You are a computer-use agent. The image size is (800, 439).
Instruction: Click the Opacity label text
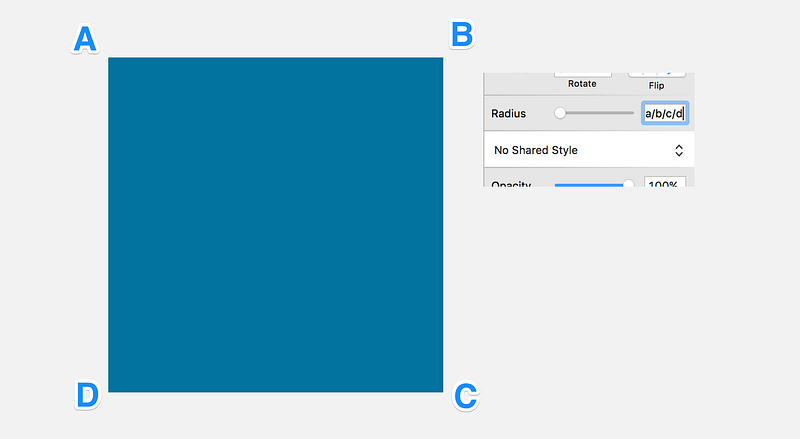pos(511,184)
